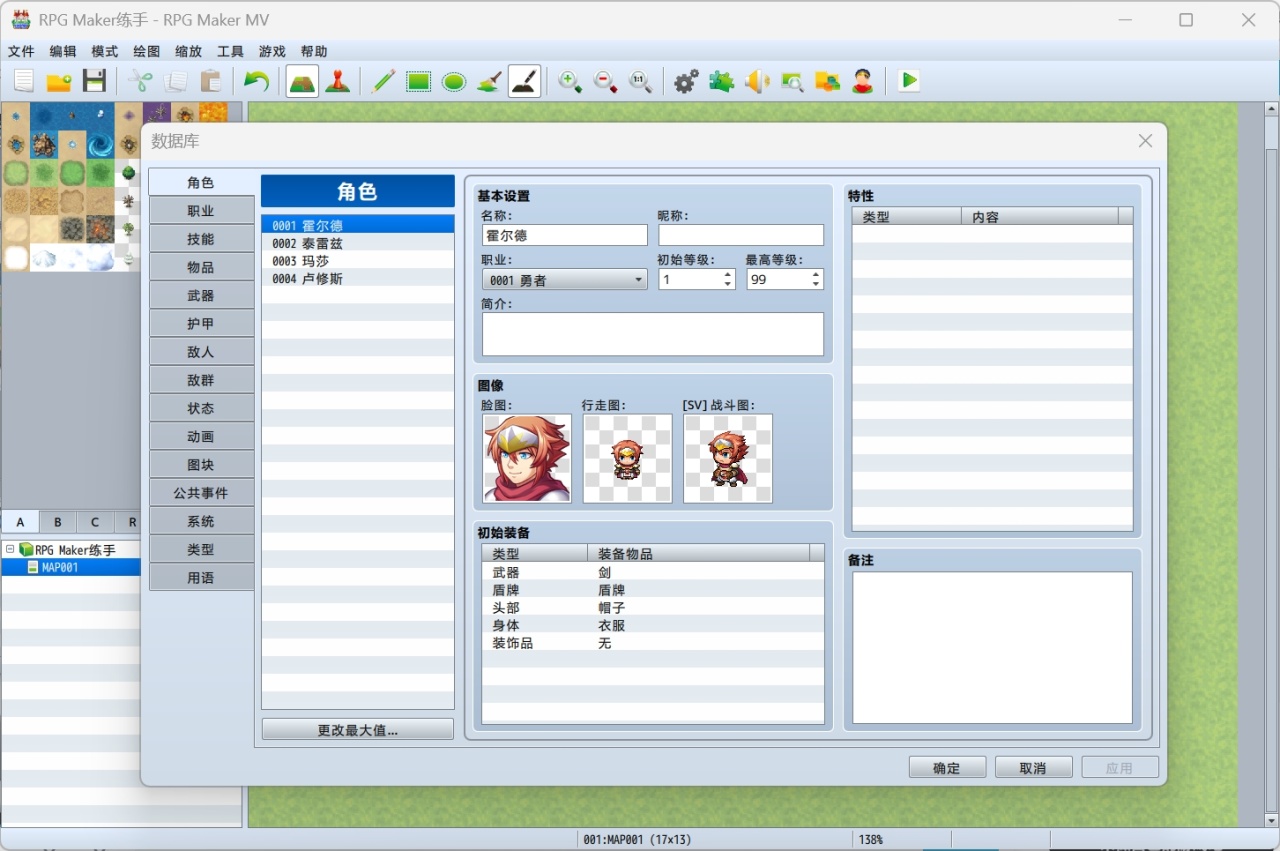
Task: Select the Pencil drawing tool
Action: point(383,81)
